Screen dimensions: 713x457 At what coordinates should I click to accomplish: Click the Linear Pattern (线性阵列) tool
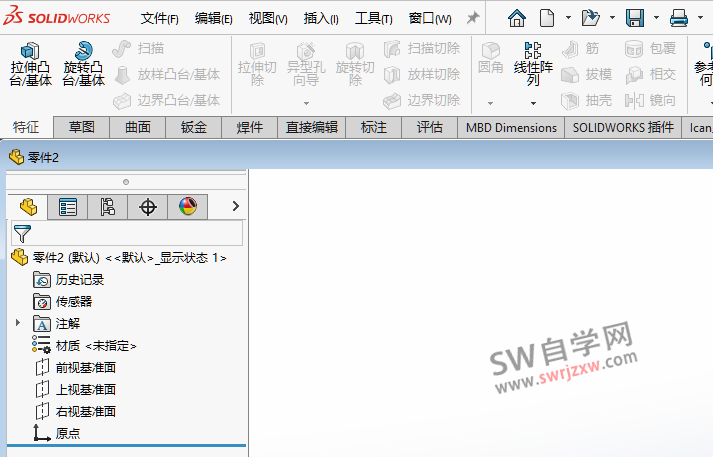click(x=533, y=64)
